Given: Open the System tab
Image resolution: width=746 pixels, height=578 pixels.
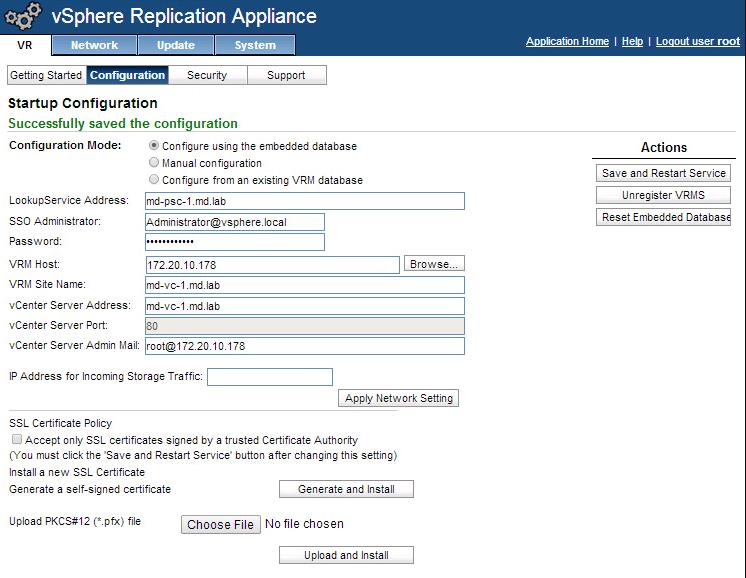Looking at the screenshot, I should coord(255,45).
